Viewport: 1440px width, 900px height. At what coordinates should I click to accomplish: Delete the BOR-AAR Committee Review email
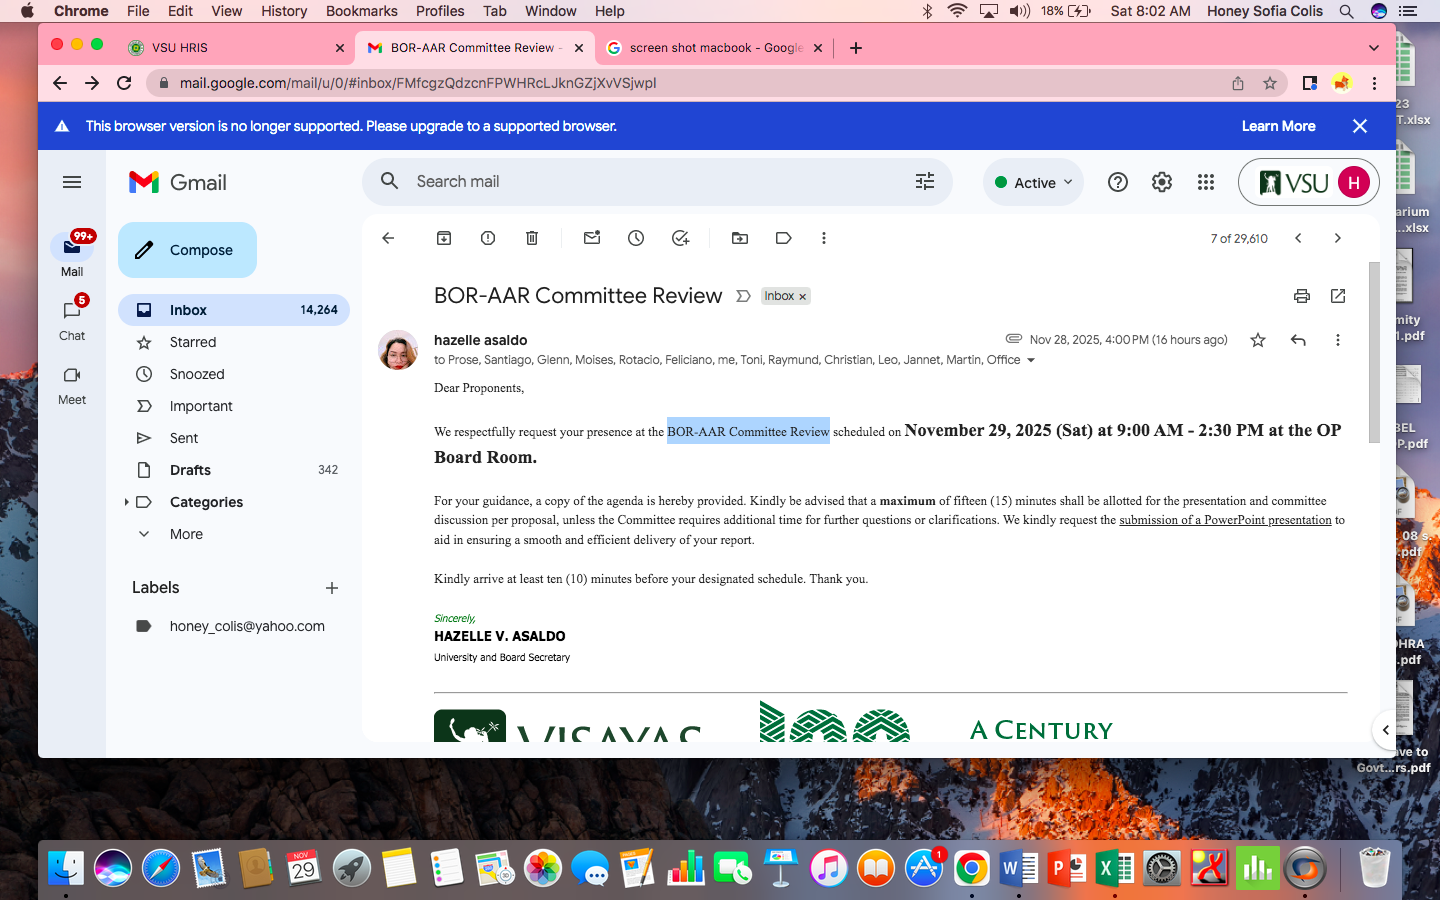tap(532, 238)
